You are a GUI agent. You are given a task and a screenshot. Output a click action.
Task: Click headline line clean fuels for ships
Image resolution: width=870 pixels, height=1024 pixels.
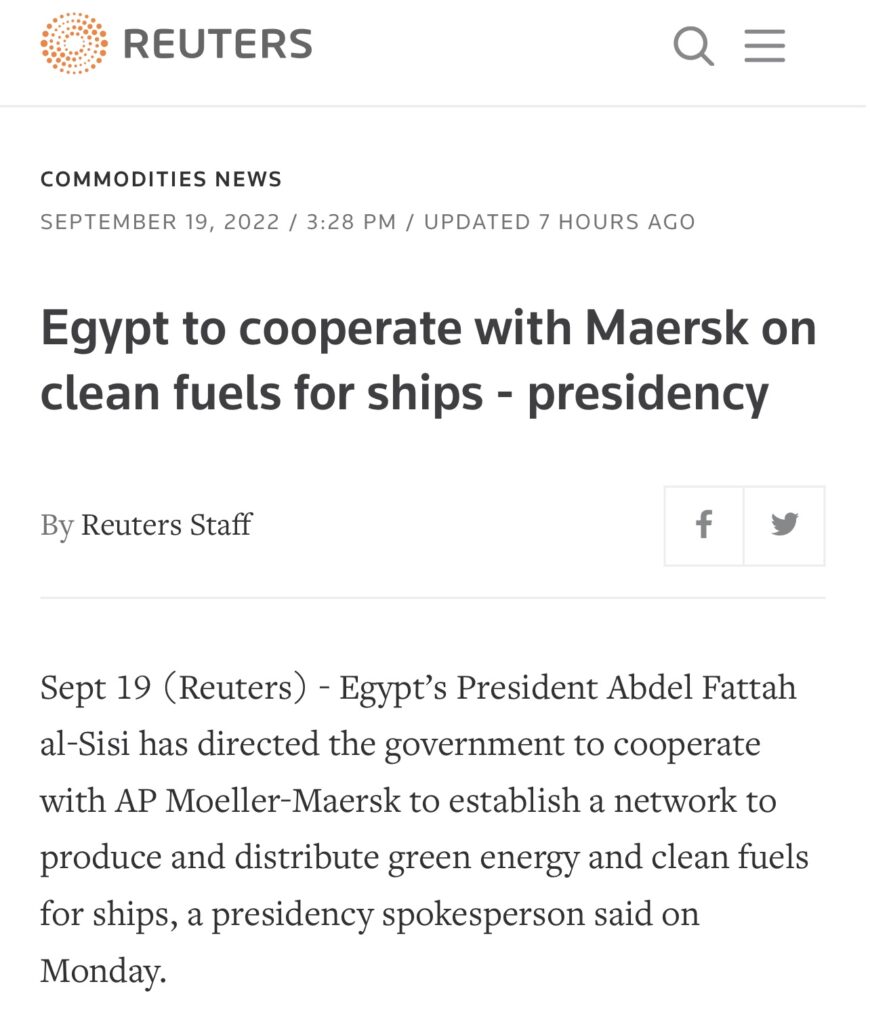[262, 392]
